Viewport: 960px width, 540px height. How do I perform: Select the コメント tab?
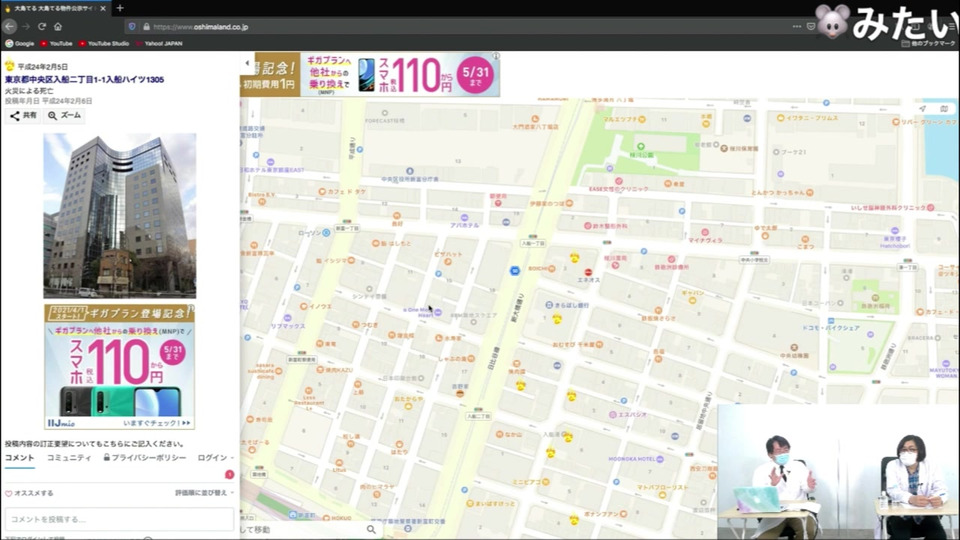click(x=20, y=458)
